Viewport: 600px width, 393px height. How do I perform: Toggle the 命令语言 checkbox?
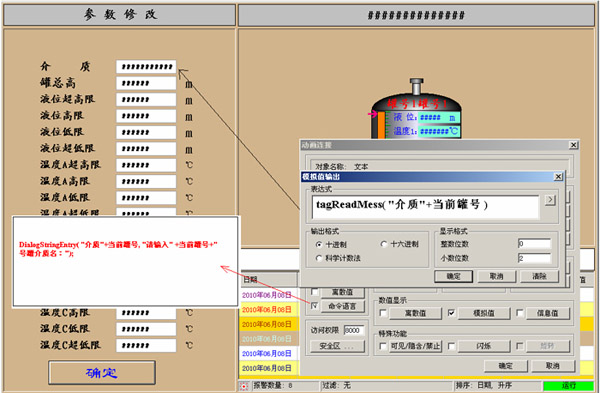(314, 305)
